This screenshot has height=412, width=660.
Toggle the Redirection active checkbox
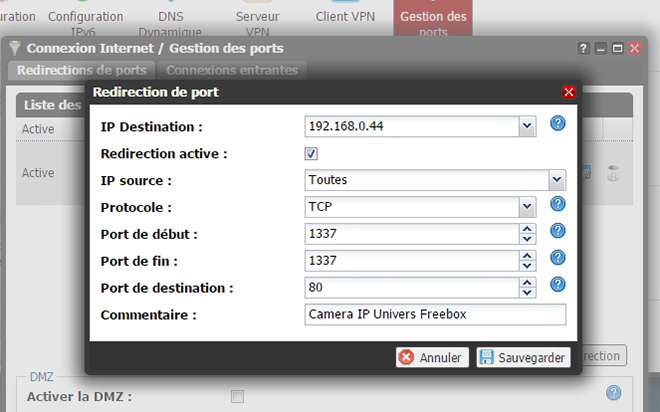pos(311,154)
